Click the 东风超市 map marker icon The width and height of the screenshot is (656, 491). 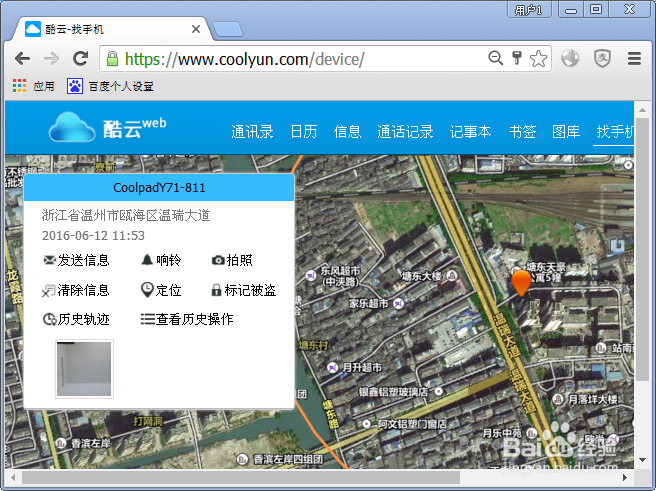[310, 276]
